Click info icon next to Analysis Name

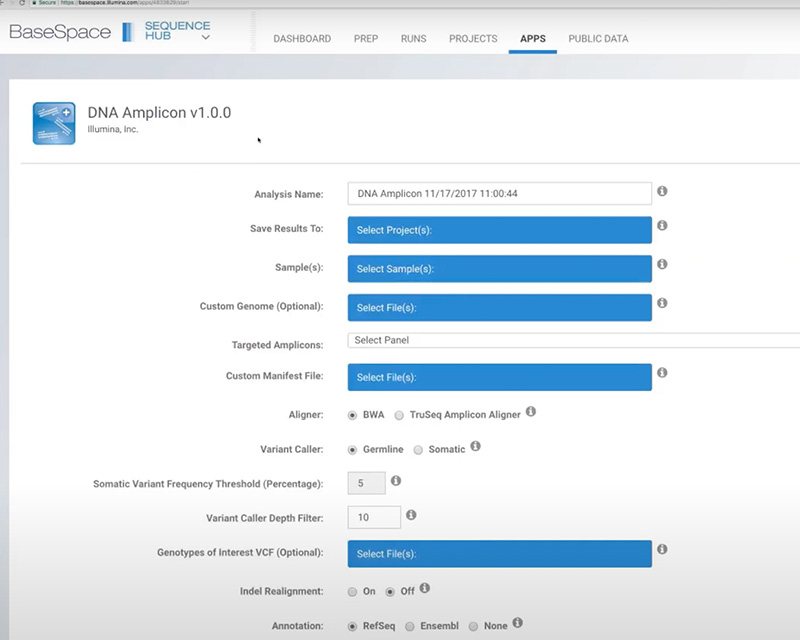[x=662, y=191]
